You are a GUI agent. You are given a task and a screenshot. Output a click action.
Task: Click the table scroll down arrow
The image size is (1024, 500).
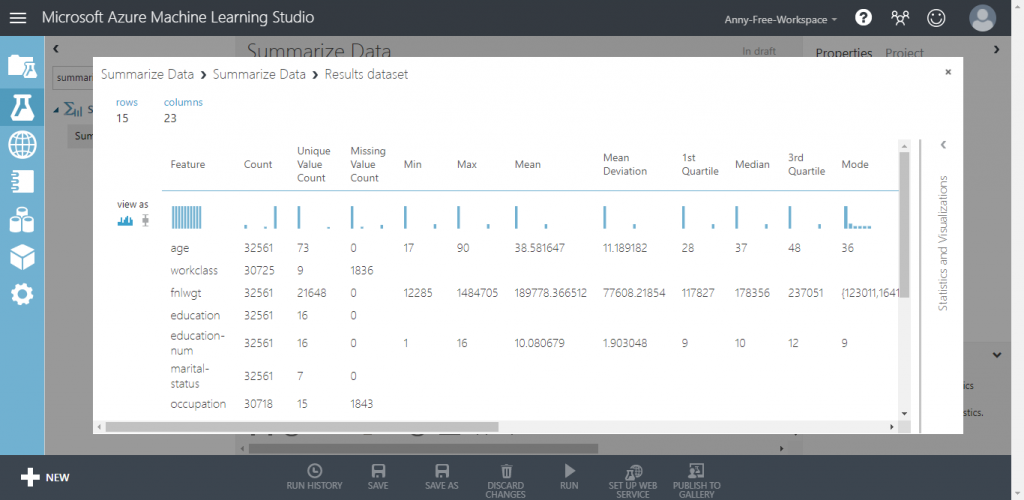click(904, 413)
